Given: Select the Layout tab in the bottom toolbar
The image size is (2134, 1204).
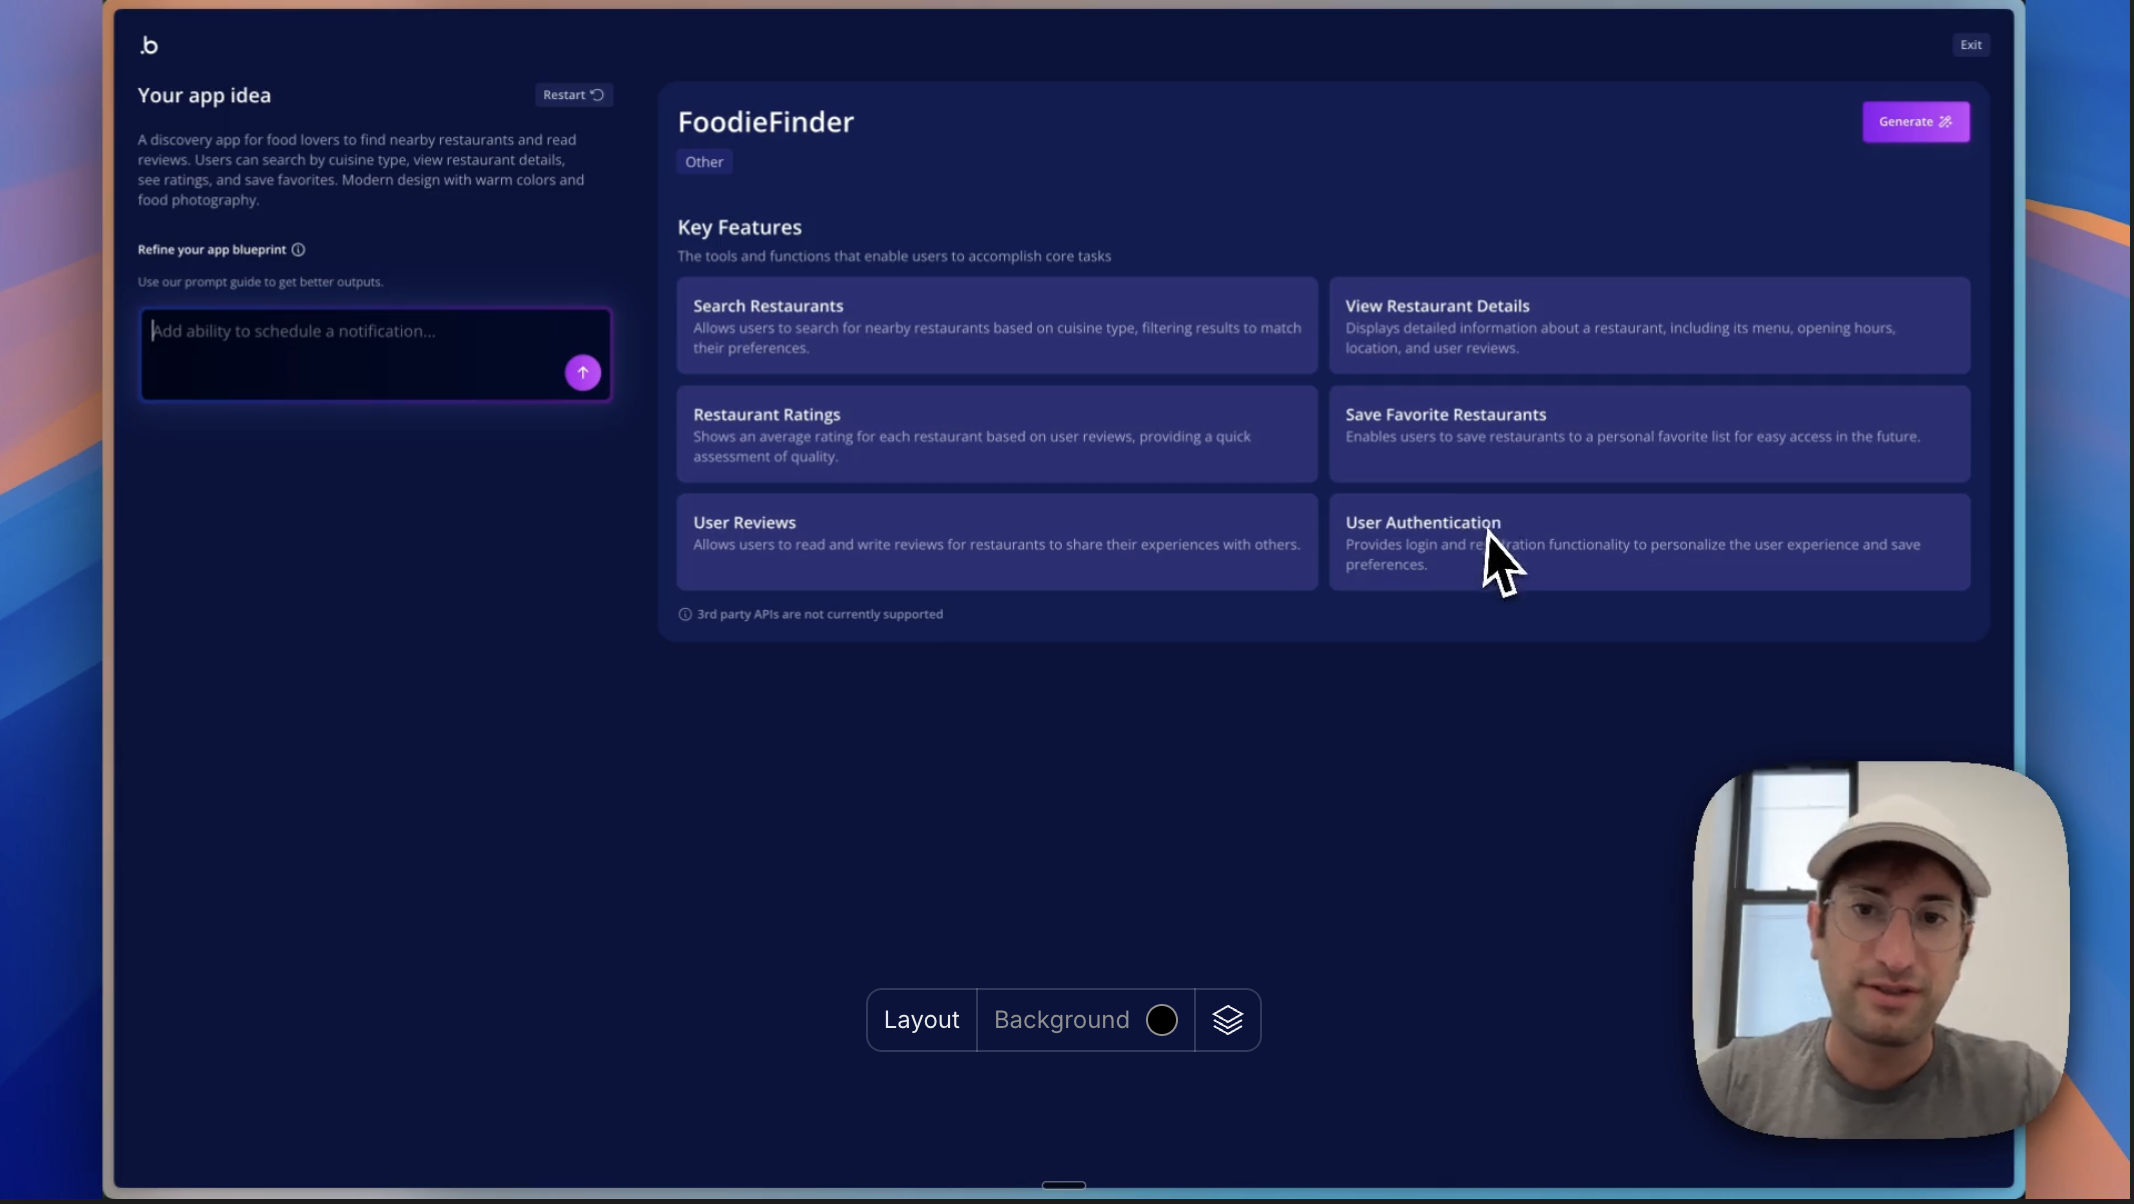Looking at the screenshot, I should tap(921, 1019).
